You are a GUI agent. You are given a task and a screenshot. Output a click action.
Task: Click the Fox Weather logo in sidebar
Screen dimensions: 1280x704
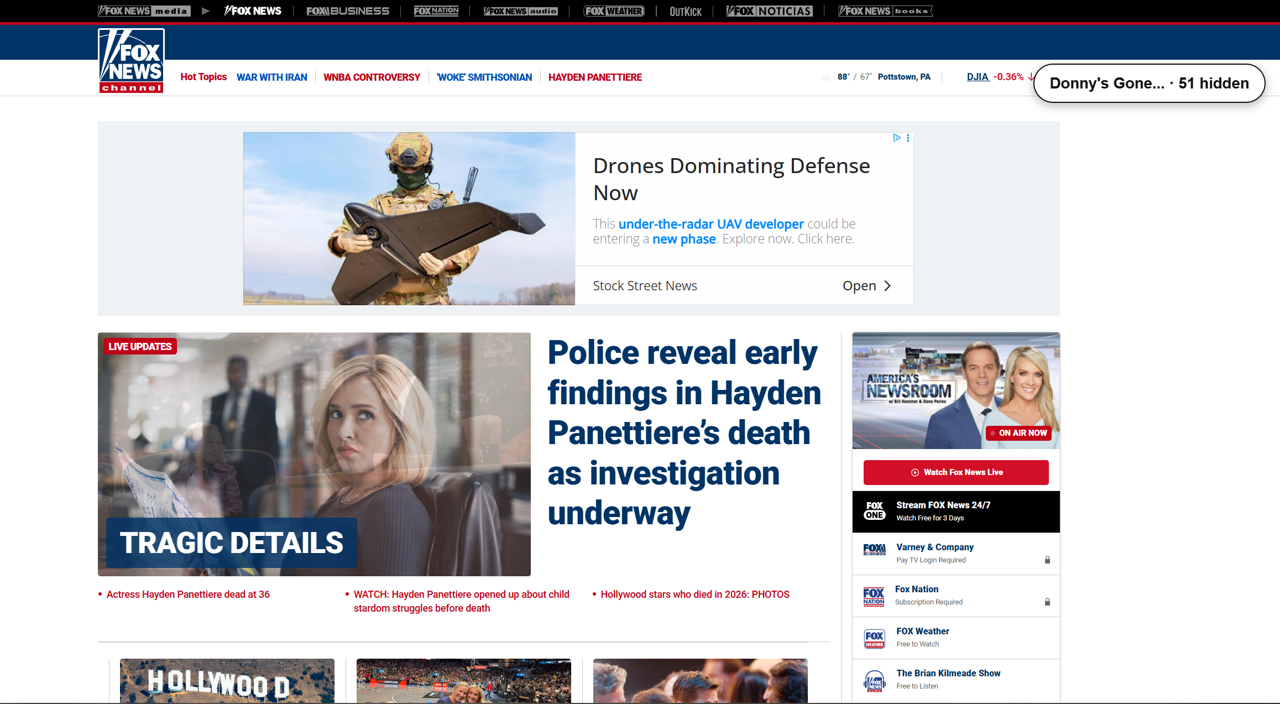point(875,638)
